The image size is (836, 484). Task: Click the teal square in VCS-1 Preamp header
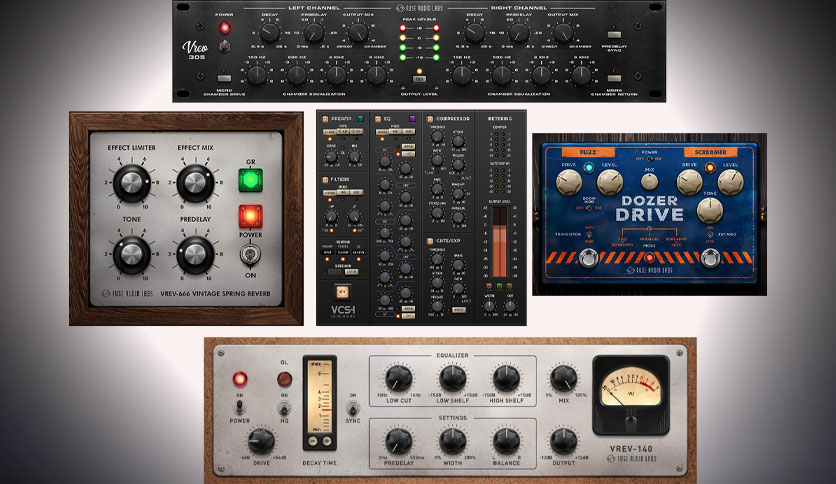[360, 119]
